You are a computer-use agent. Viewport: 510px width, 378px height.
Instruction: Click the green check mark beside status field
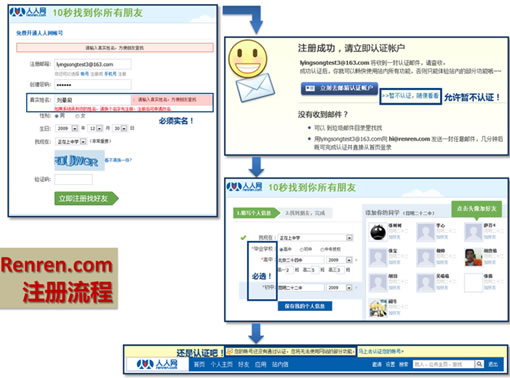[x=243, y=238]
